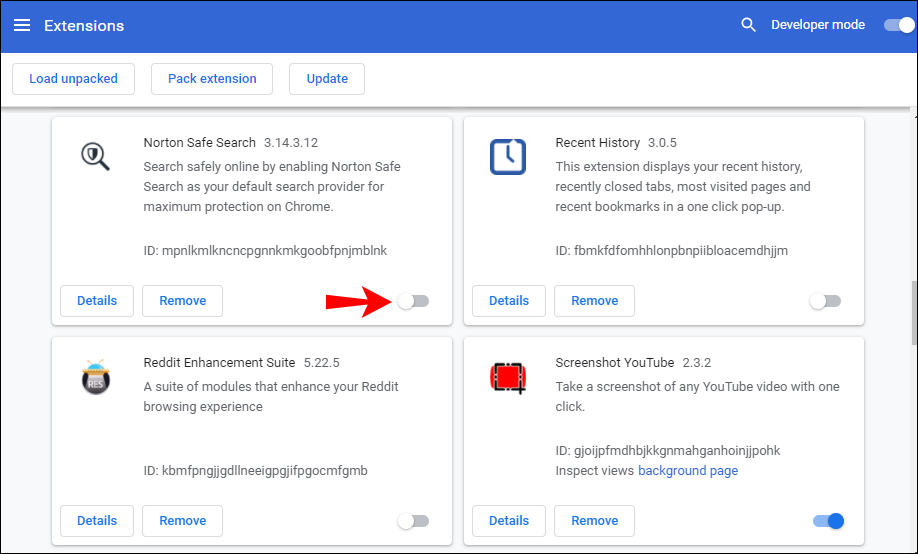Click the Developer mode label
This screenshot has height=554, width=918.
coord(818,25)
